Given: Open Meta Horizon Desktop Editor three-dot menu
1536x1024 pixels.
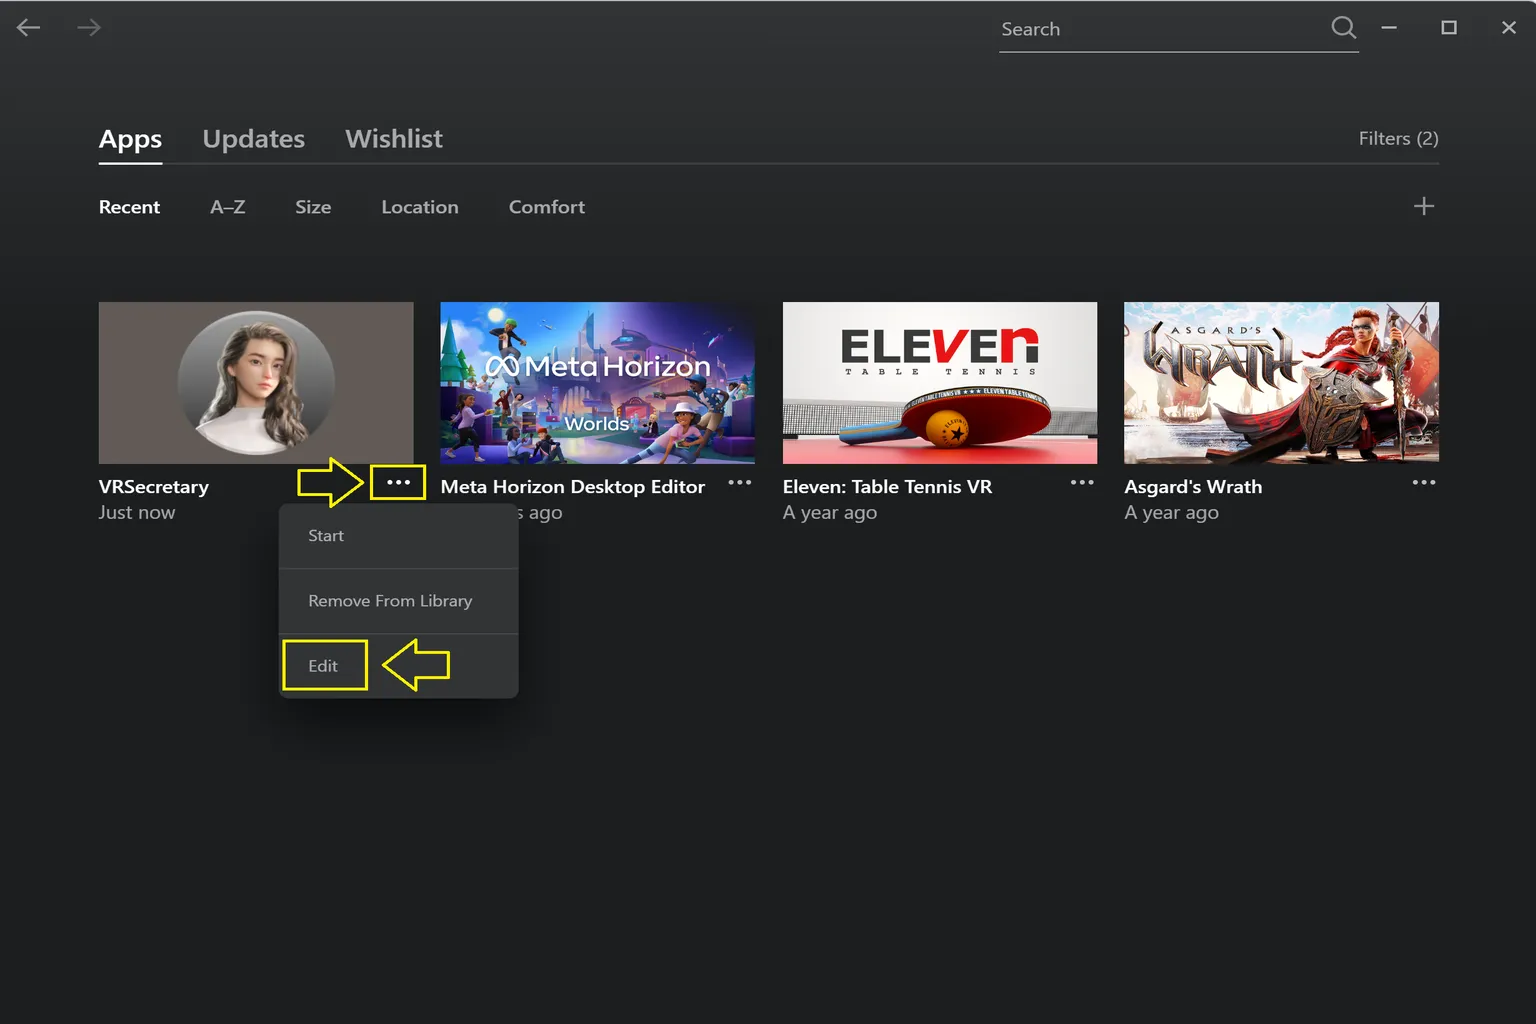Looking at the screenshot, I should pos(740,482).
